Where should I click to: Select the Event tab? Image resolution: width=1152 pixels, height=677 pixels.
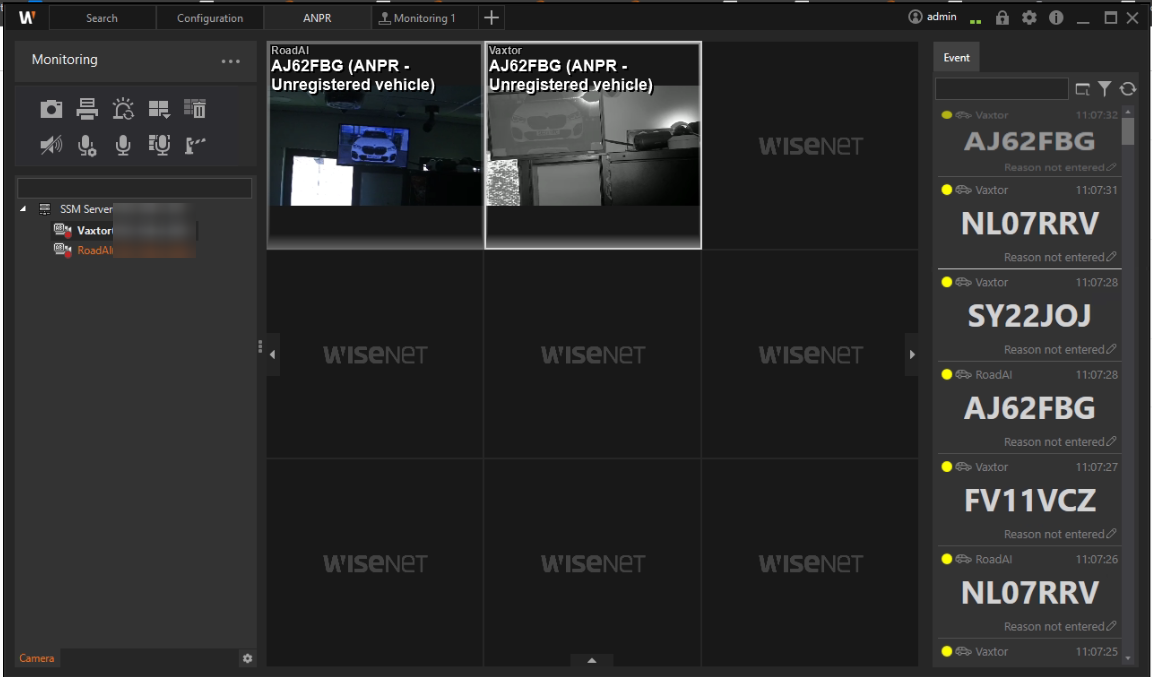pyautogui.click(x=957, y=57)
